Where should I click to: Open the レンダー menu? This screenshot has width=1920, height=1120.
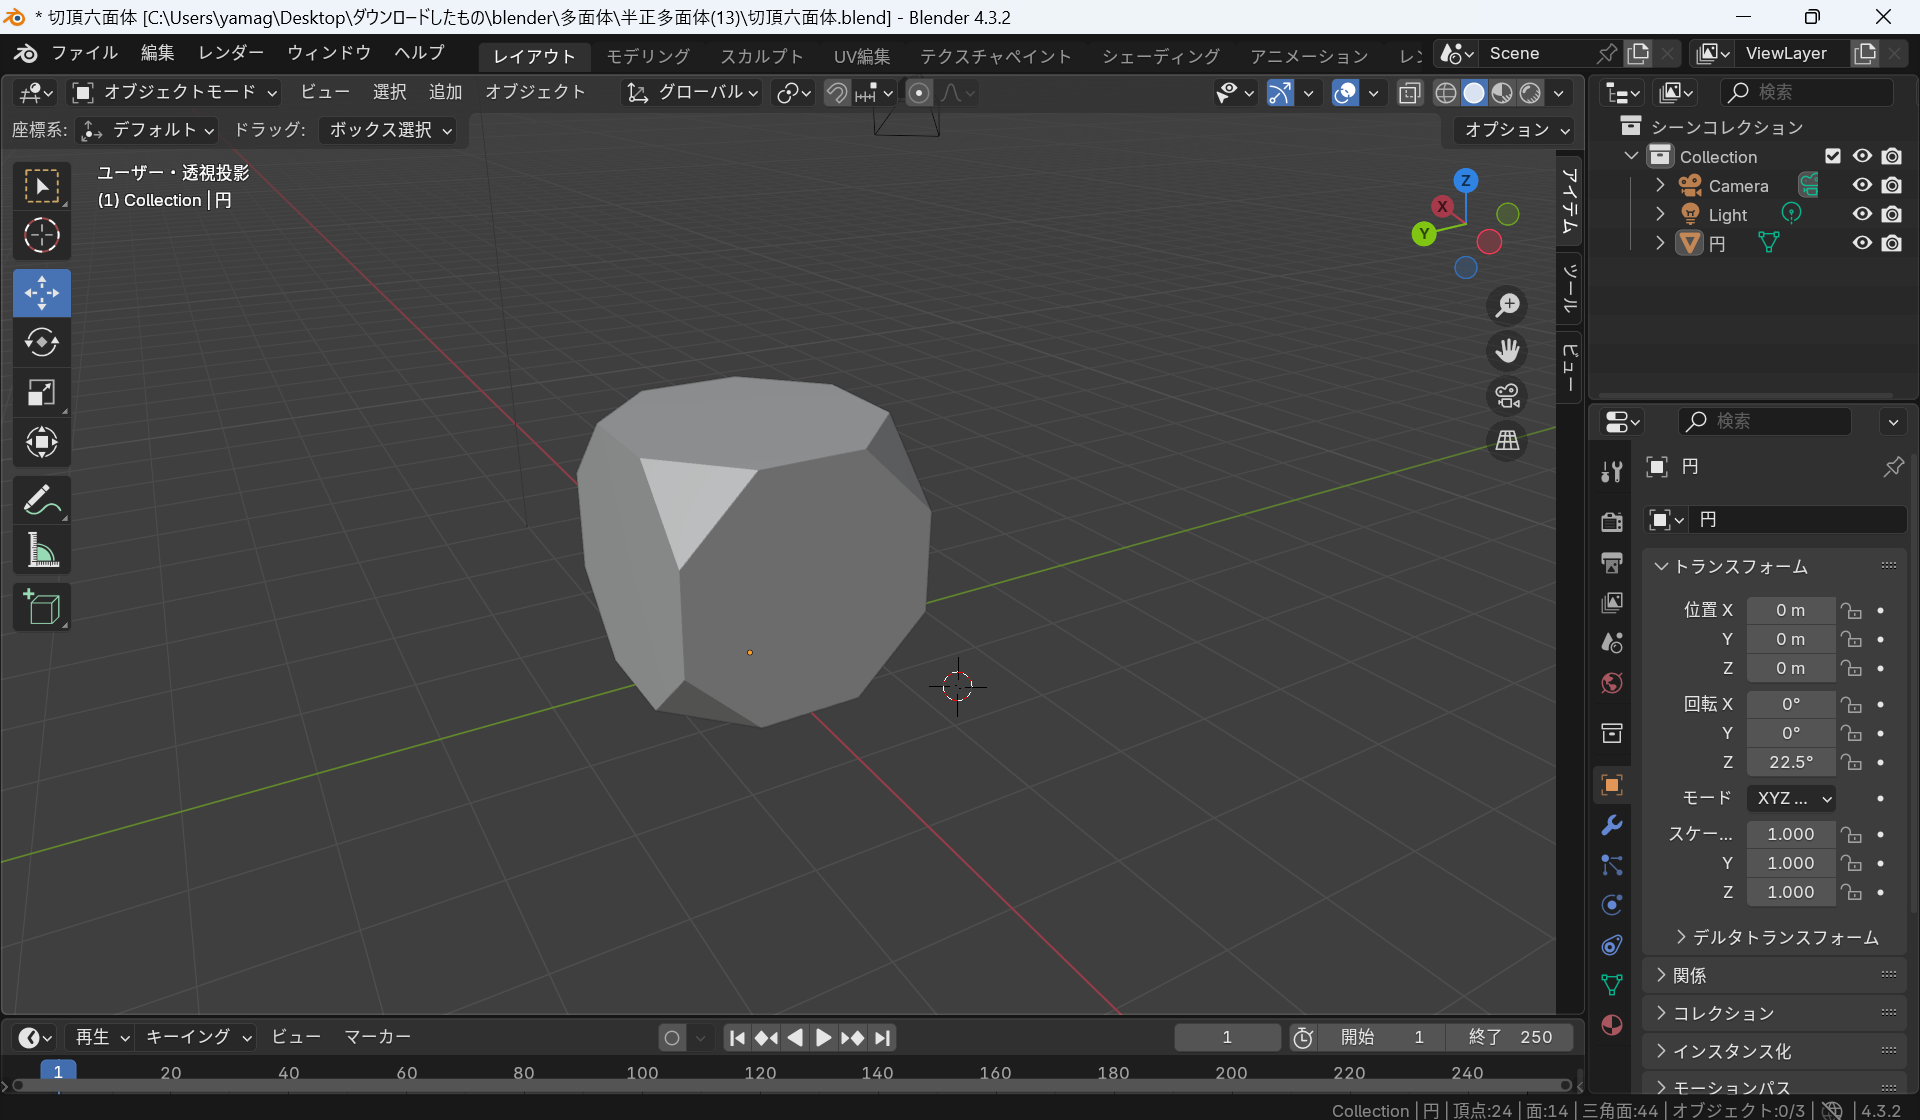click(x=231, y=53)
